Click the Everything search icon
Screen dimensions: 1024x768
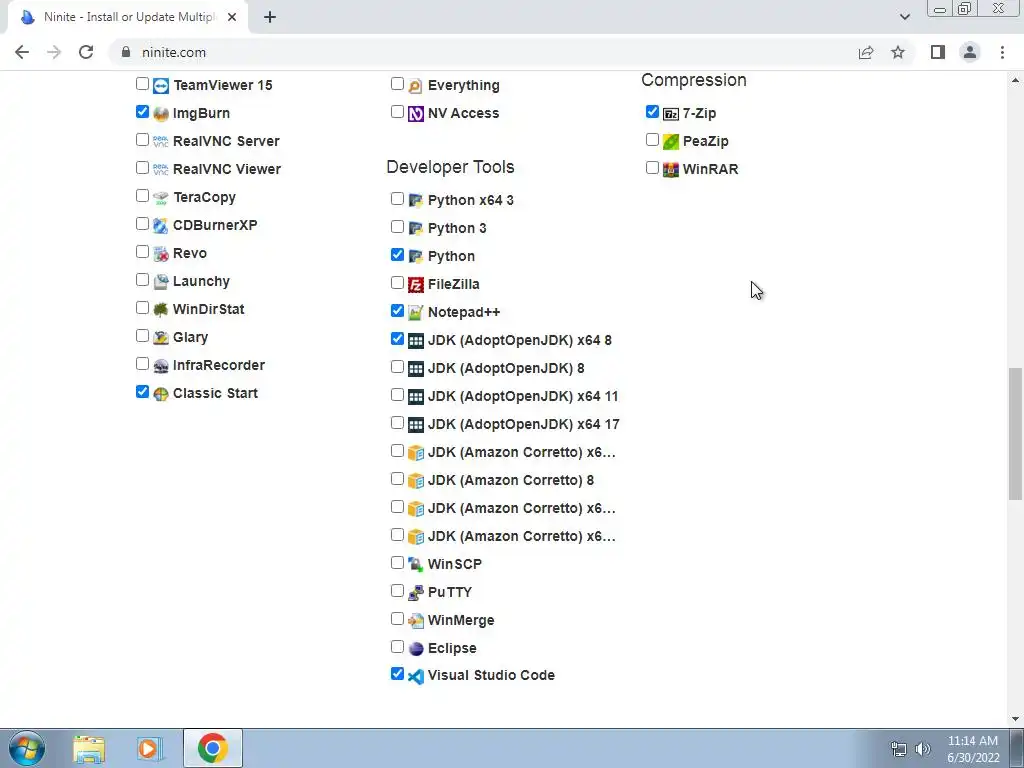[x=415, y=86]
